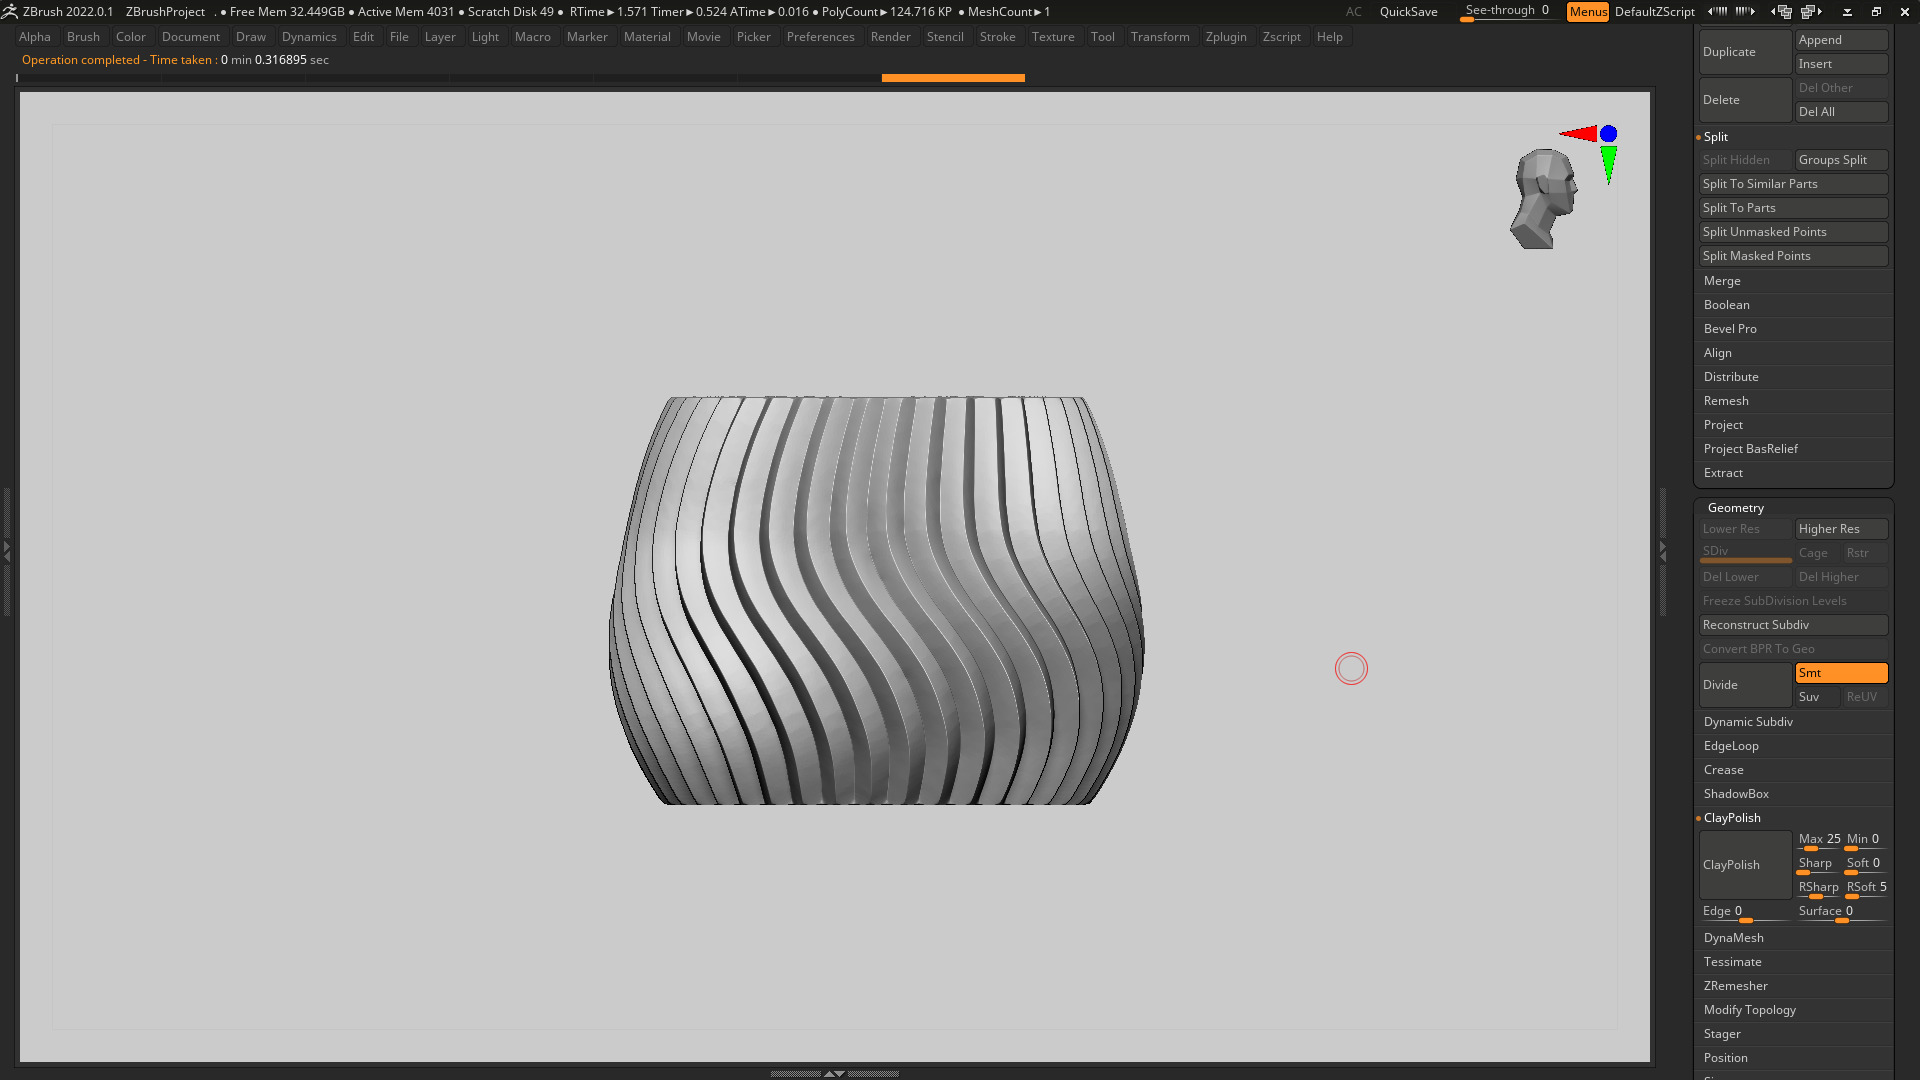Expand the Crease section
The height and width of the screenshot is (1080, 1920).
click(1723, 770)
